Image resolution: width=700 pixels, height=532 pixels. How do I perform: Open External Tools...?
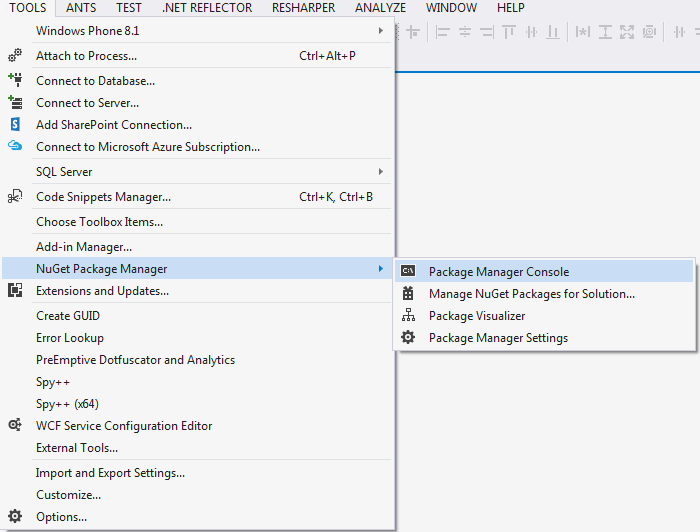(x=197, y=448)
